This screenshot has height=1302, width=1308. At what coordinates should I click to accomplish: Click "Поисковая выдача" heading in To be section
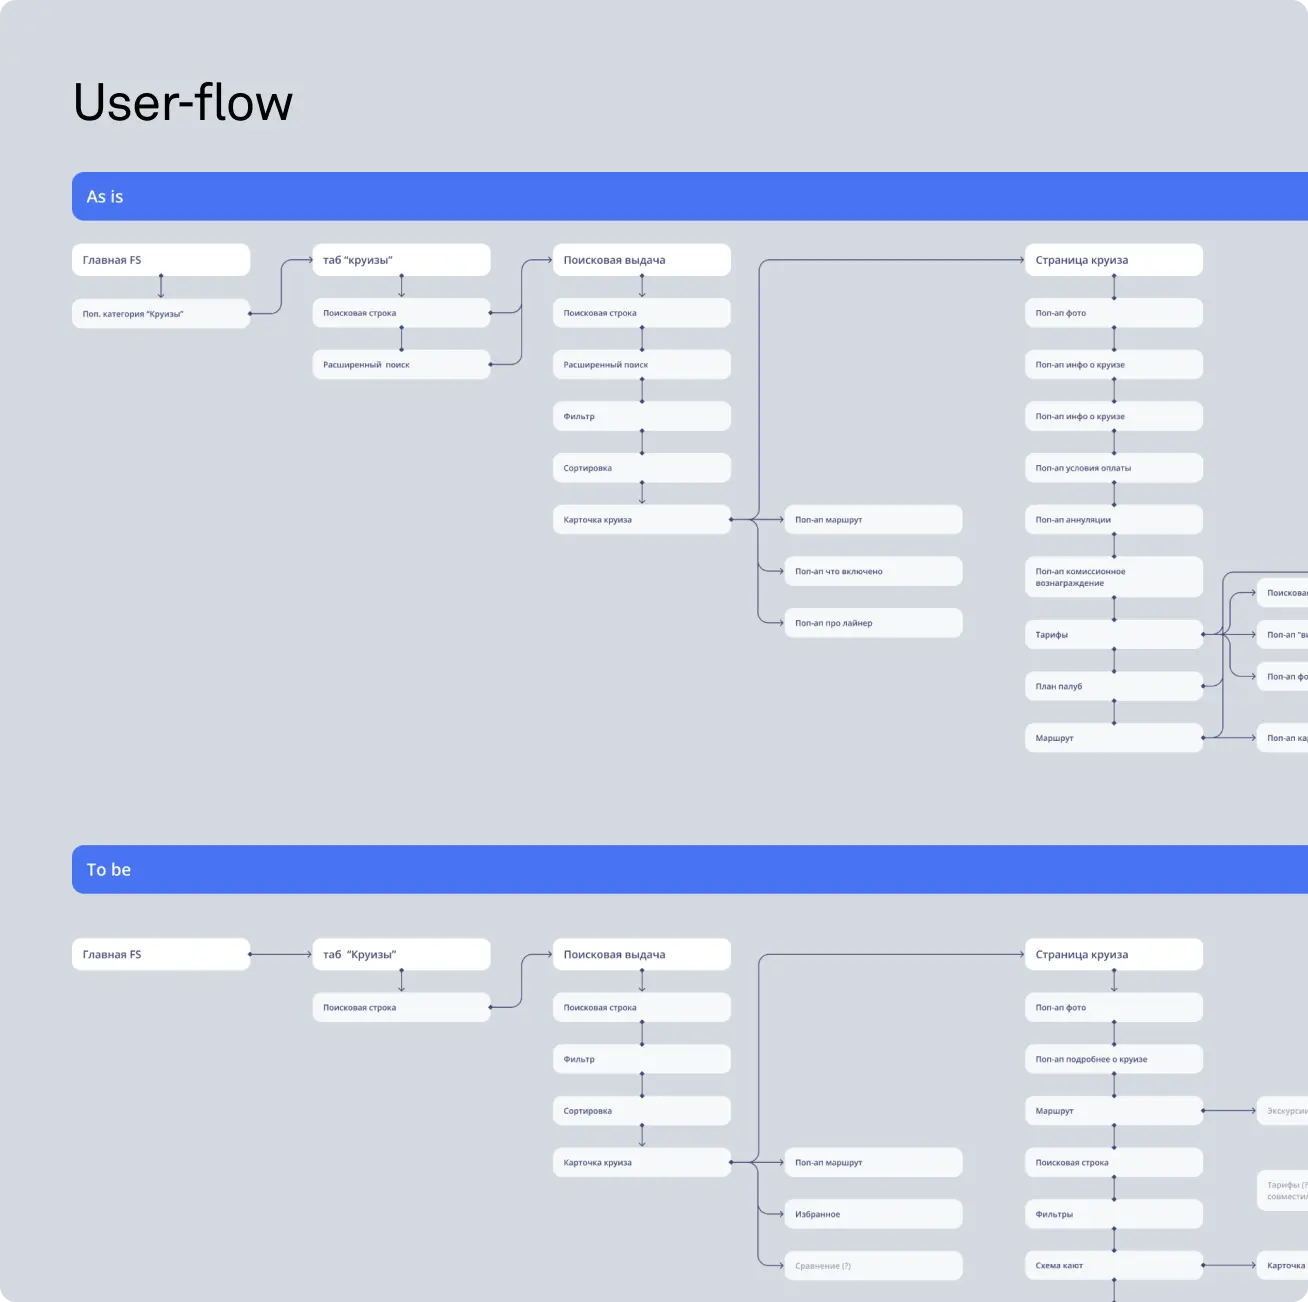tap(641, 955)
